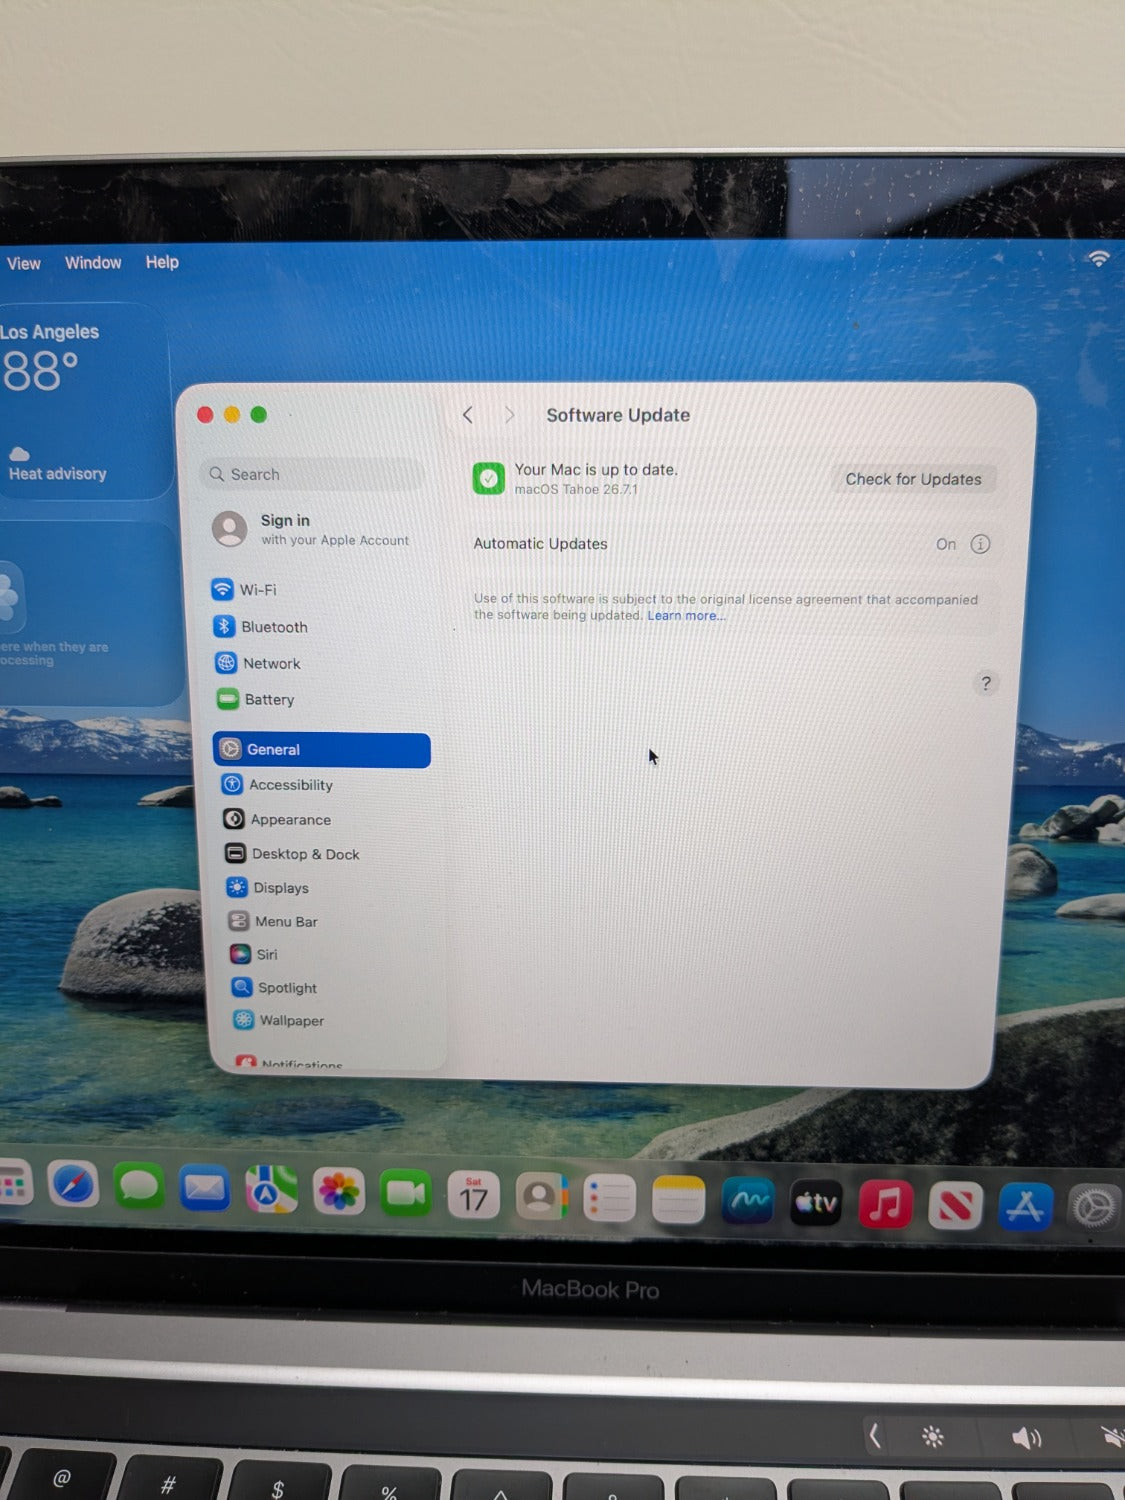The image size is (1125, 1500).
Task: Select Wi-Fi in the sidebar
Action: tap(246, 590)
